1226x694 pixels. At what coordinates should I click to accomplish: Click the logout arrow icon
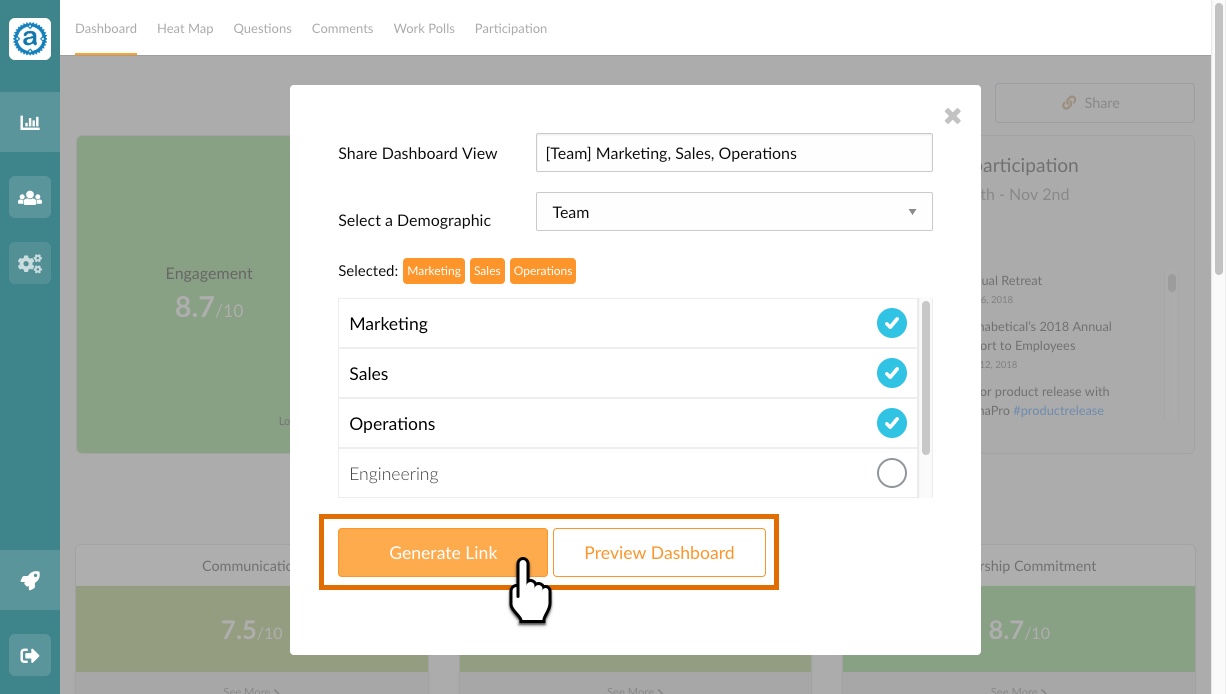coord(30,656)
